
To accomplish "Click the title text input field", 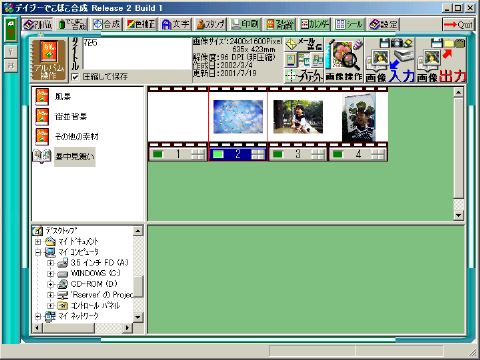I will point(137,53).
